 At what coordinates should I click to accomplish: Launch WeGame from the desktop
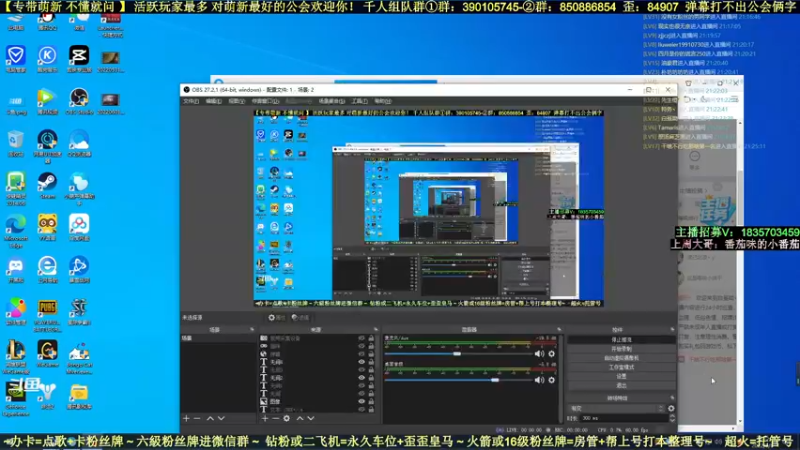tap(47, 354)
